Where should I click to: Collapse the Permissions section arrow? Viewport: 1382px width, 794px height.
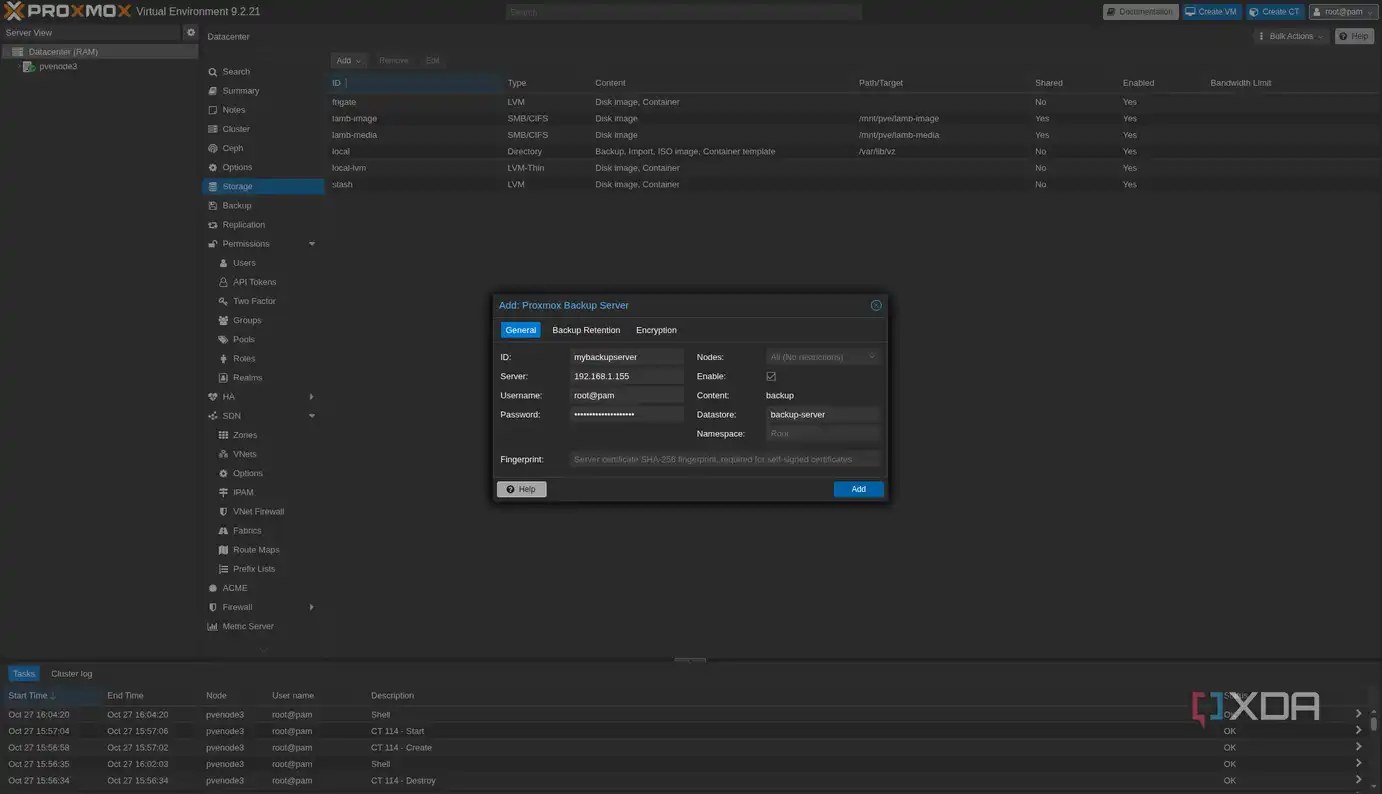click(x=312, y=244)
